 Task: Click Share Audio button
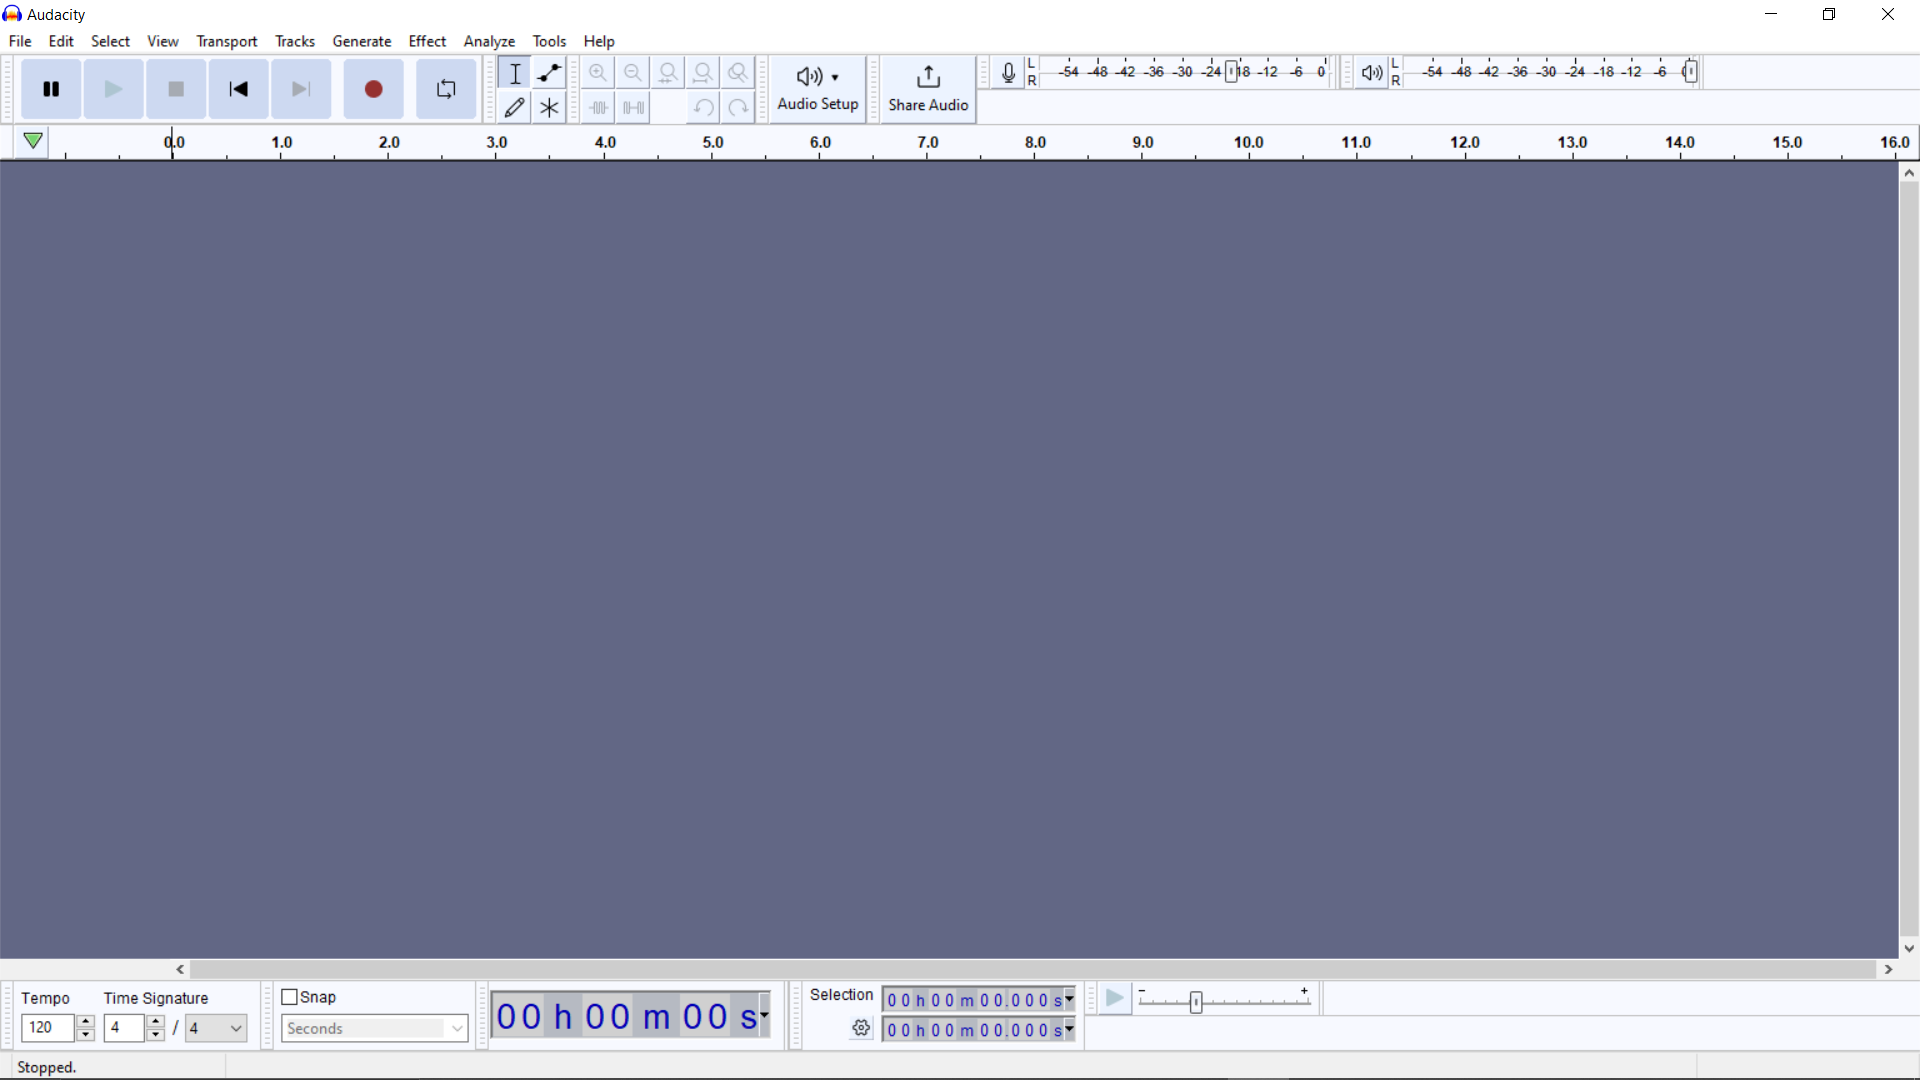928,88
